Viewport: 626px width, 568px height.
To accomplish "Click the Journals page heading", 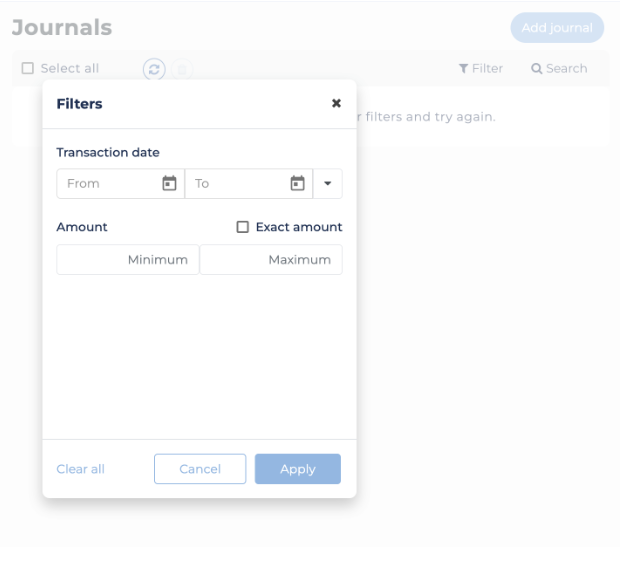I will [x=62, y=28].
